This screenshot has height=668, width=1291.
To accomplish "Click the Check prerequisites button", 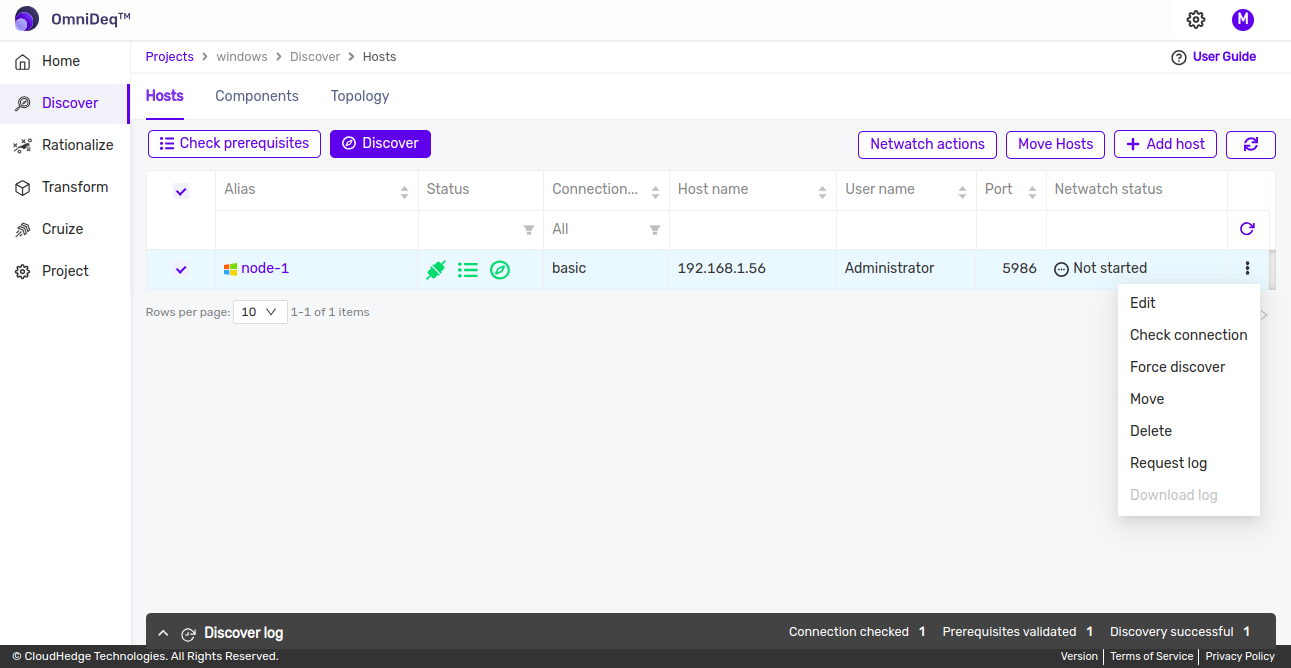I will click(x=235, y=144).
